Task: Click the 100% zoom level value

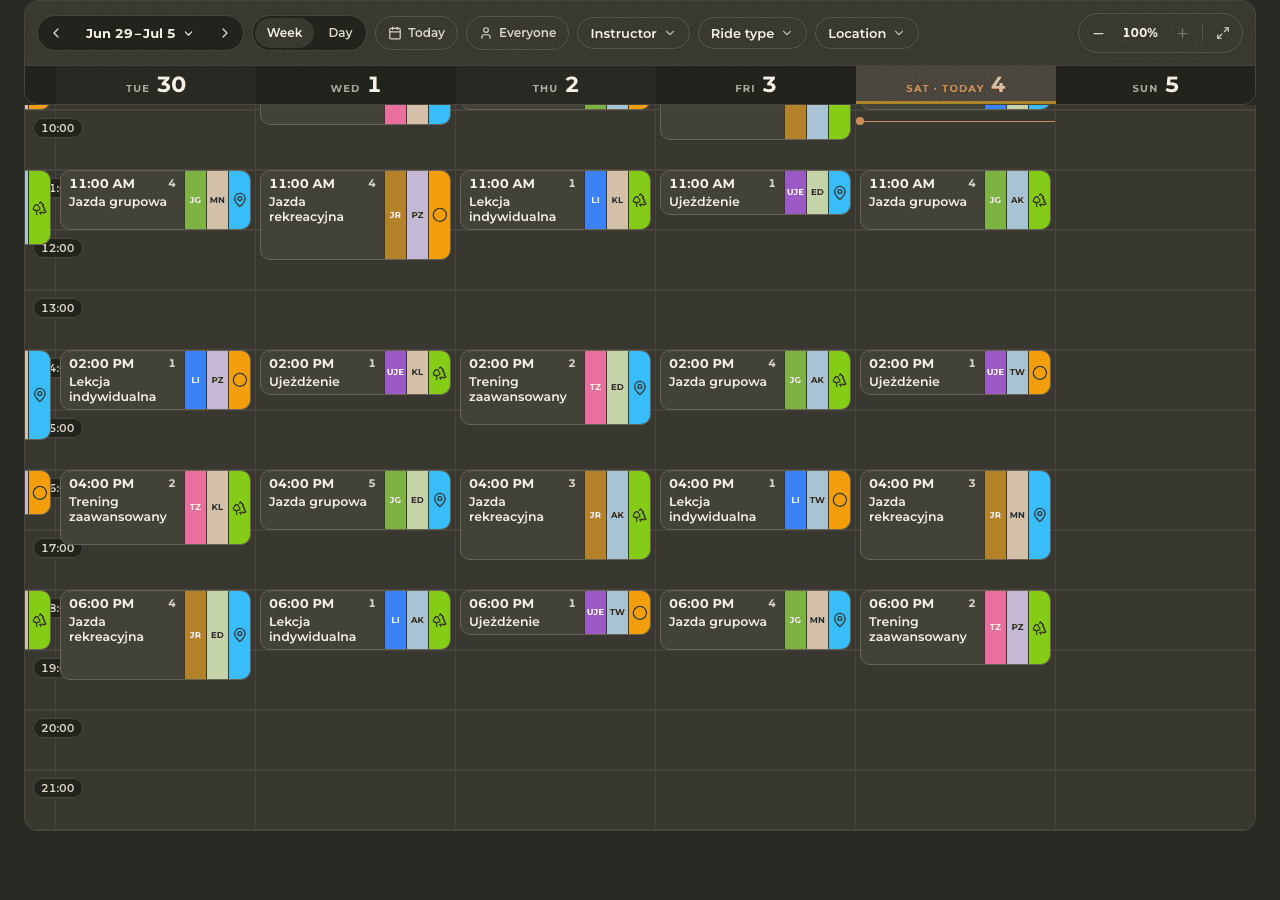Action: pyautogui.click(x=1140, y=33)
